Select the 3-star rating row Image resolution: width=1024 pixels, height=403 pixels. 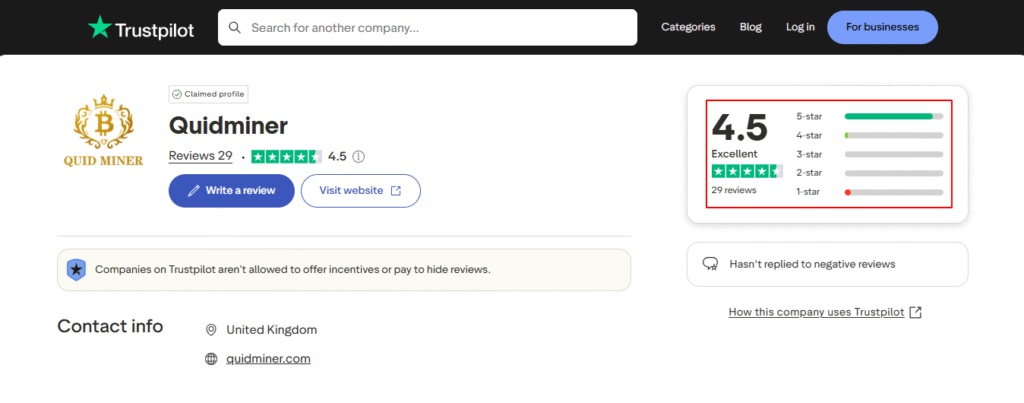click(869, 154)
